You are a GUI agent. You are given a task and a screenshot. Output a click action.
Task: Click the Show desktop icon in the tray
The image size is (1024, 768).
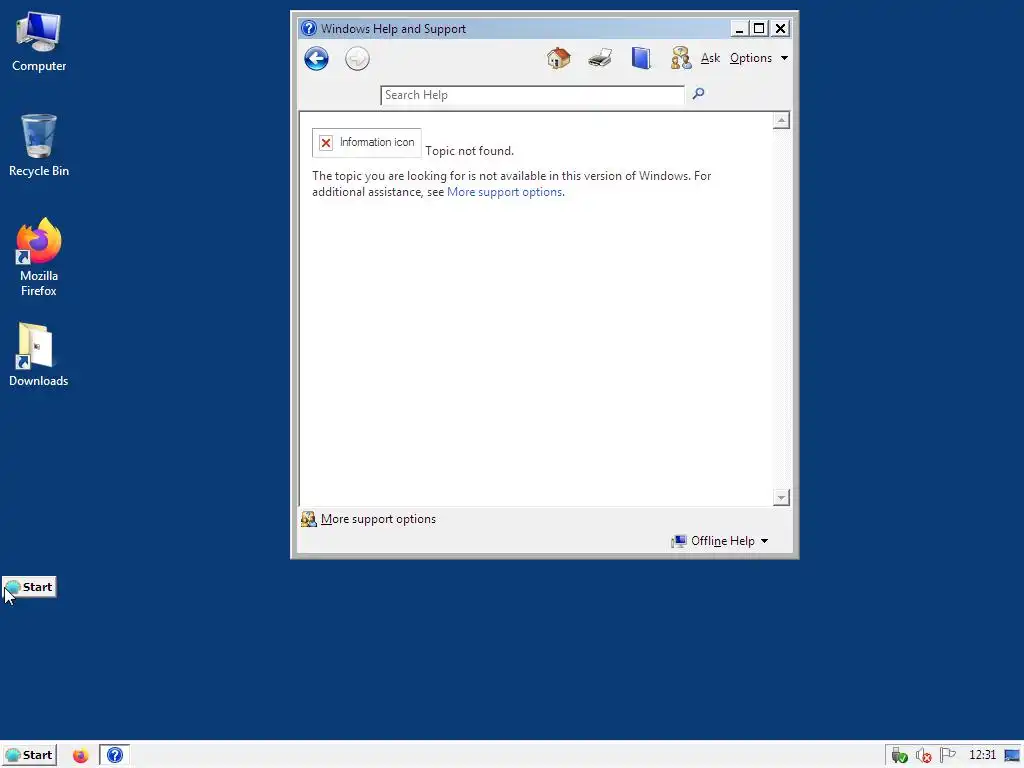1012,756
